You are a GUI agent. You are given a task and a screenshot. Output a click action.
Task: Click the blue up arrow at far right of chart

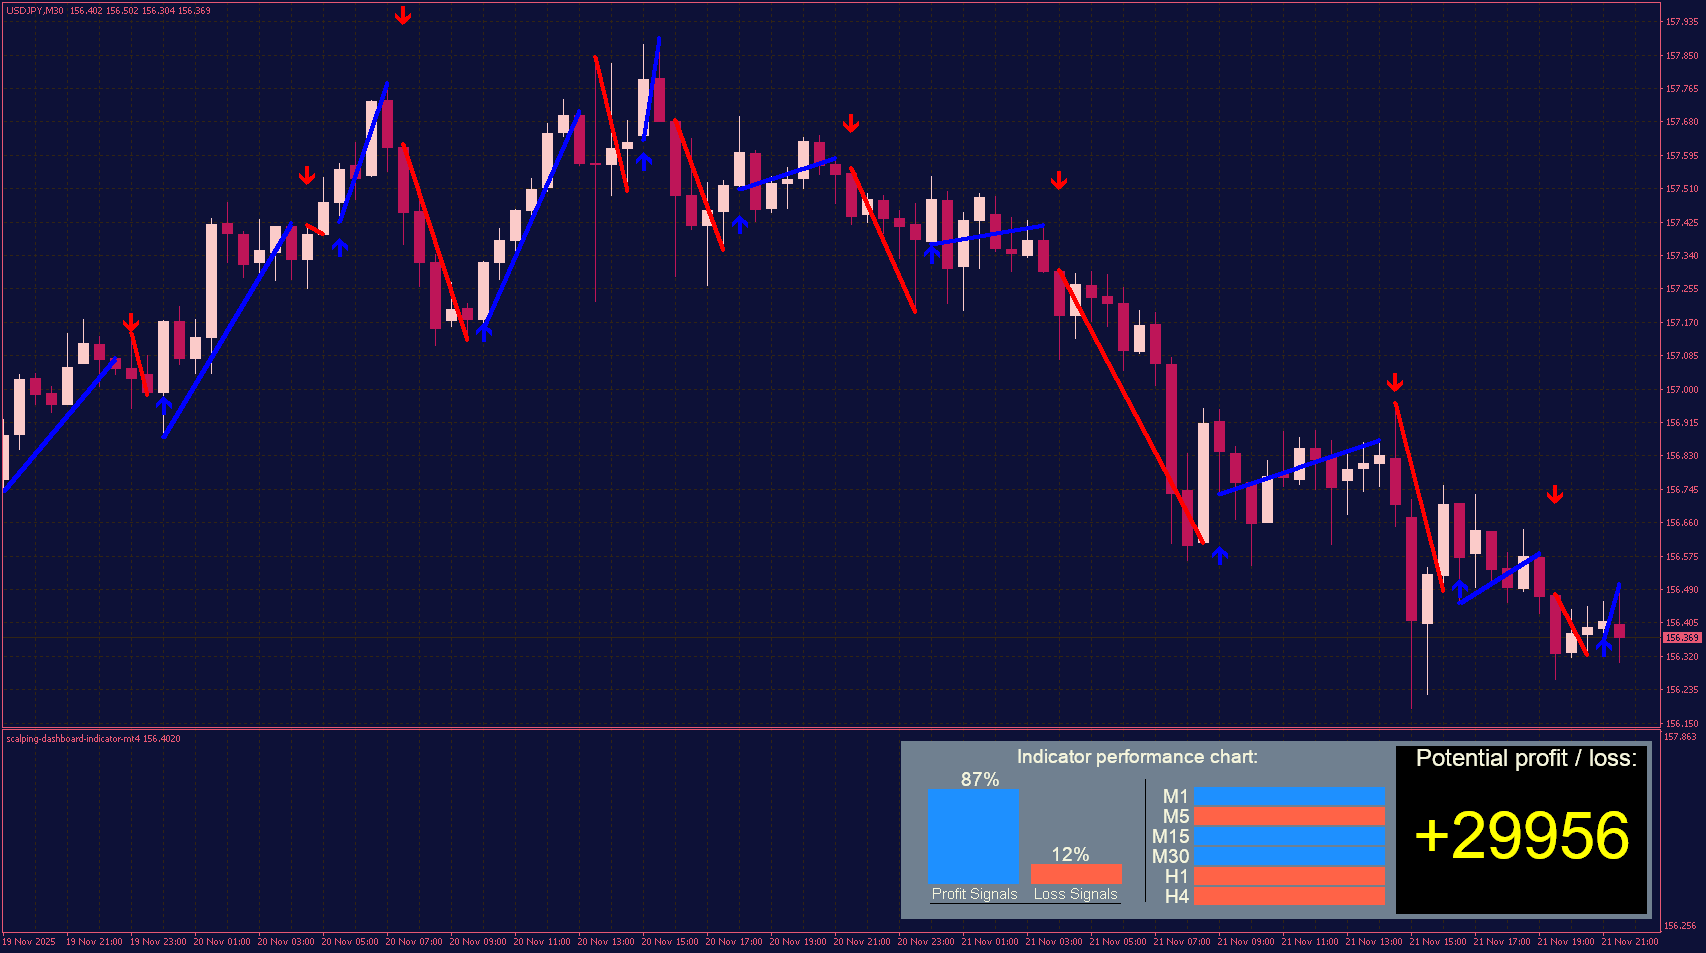tap(1604, 646)
